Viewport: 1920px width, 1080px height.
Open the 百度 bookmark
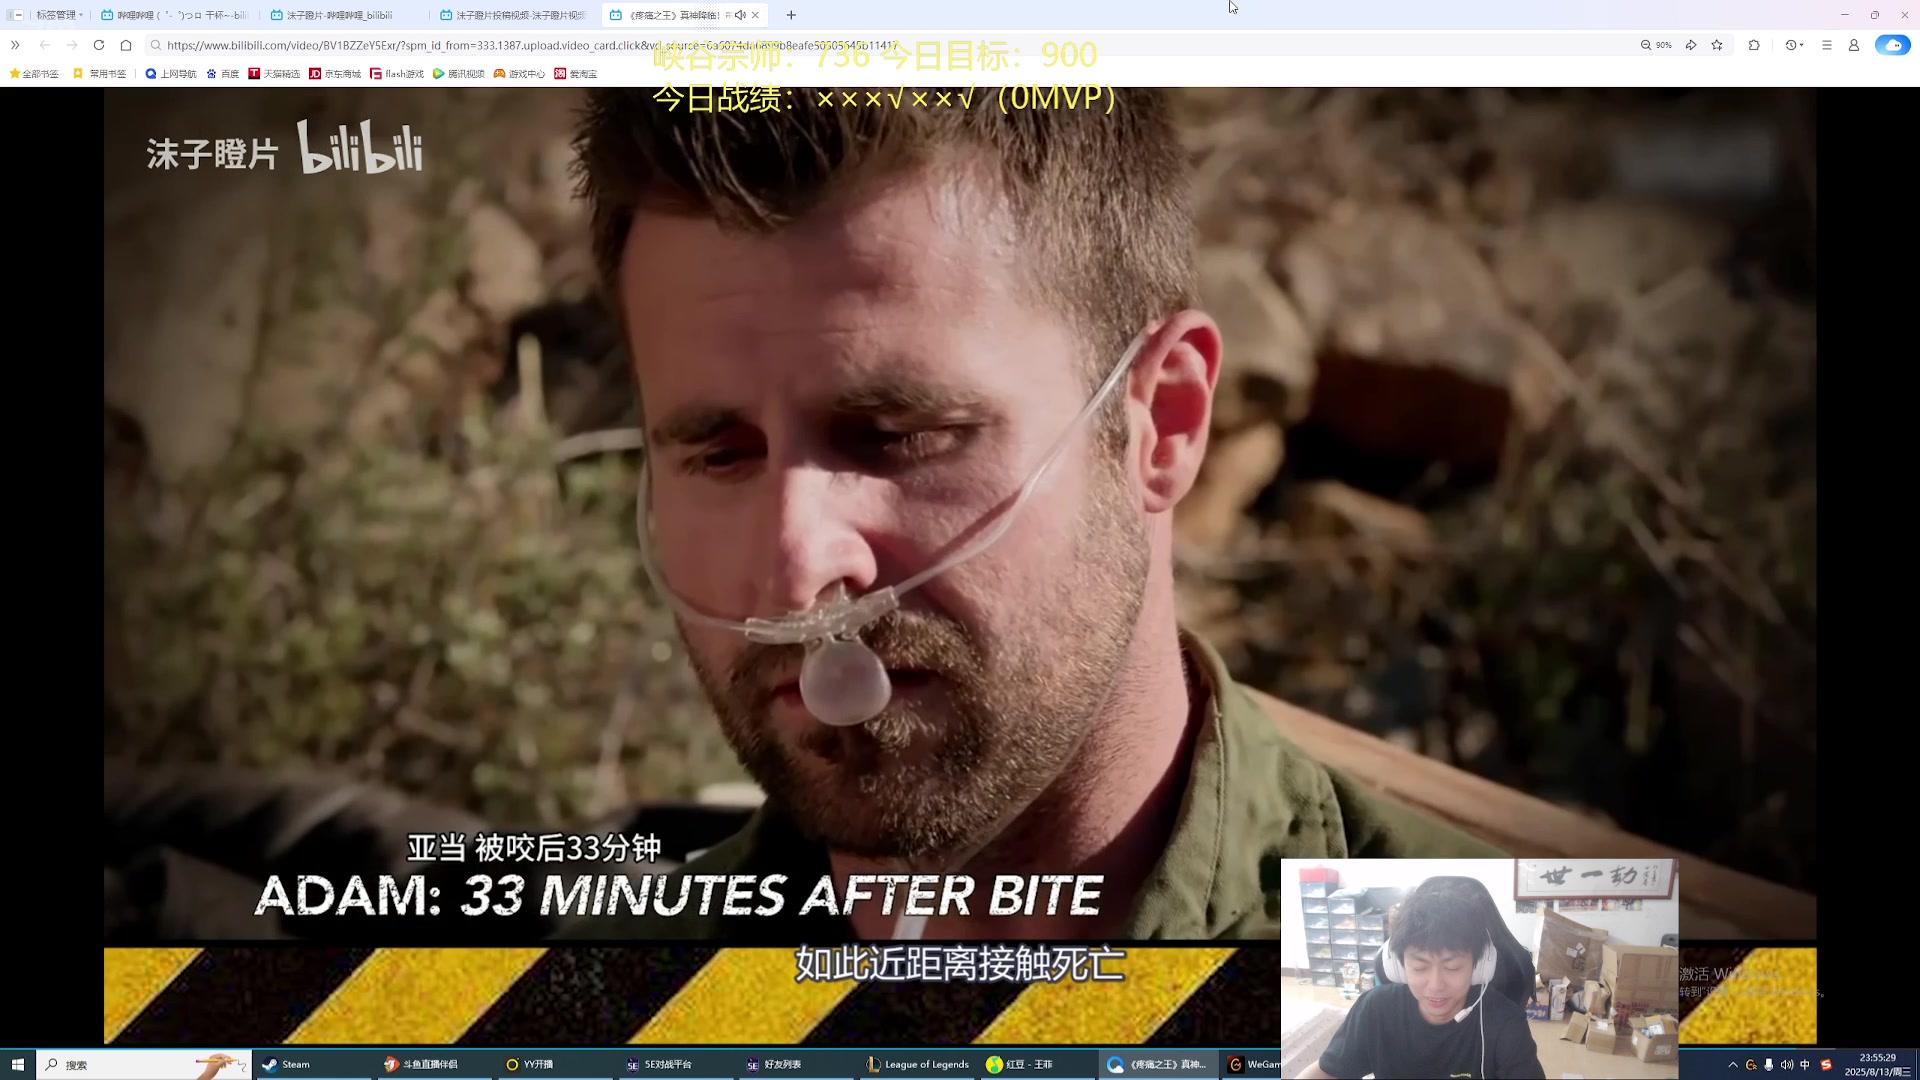[223, 74]
